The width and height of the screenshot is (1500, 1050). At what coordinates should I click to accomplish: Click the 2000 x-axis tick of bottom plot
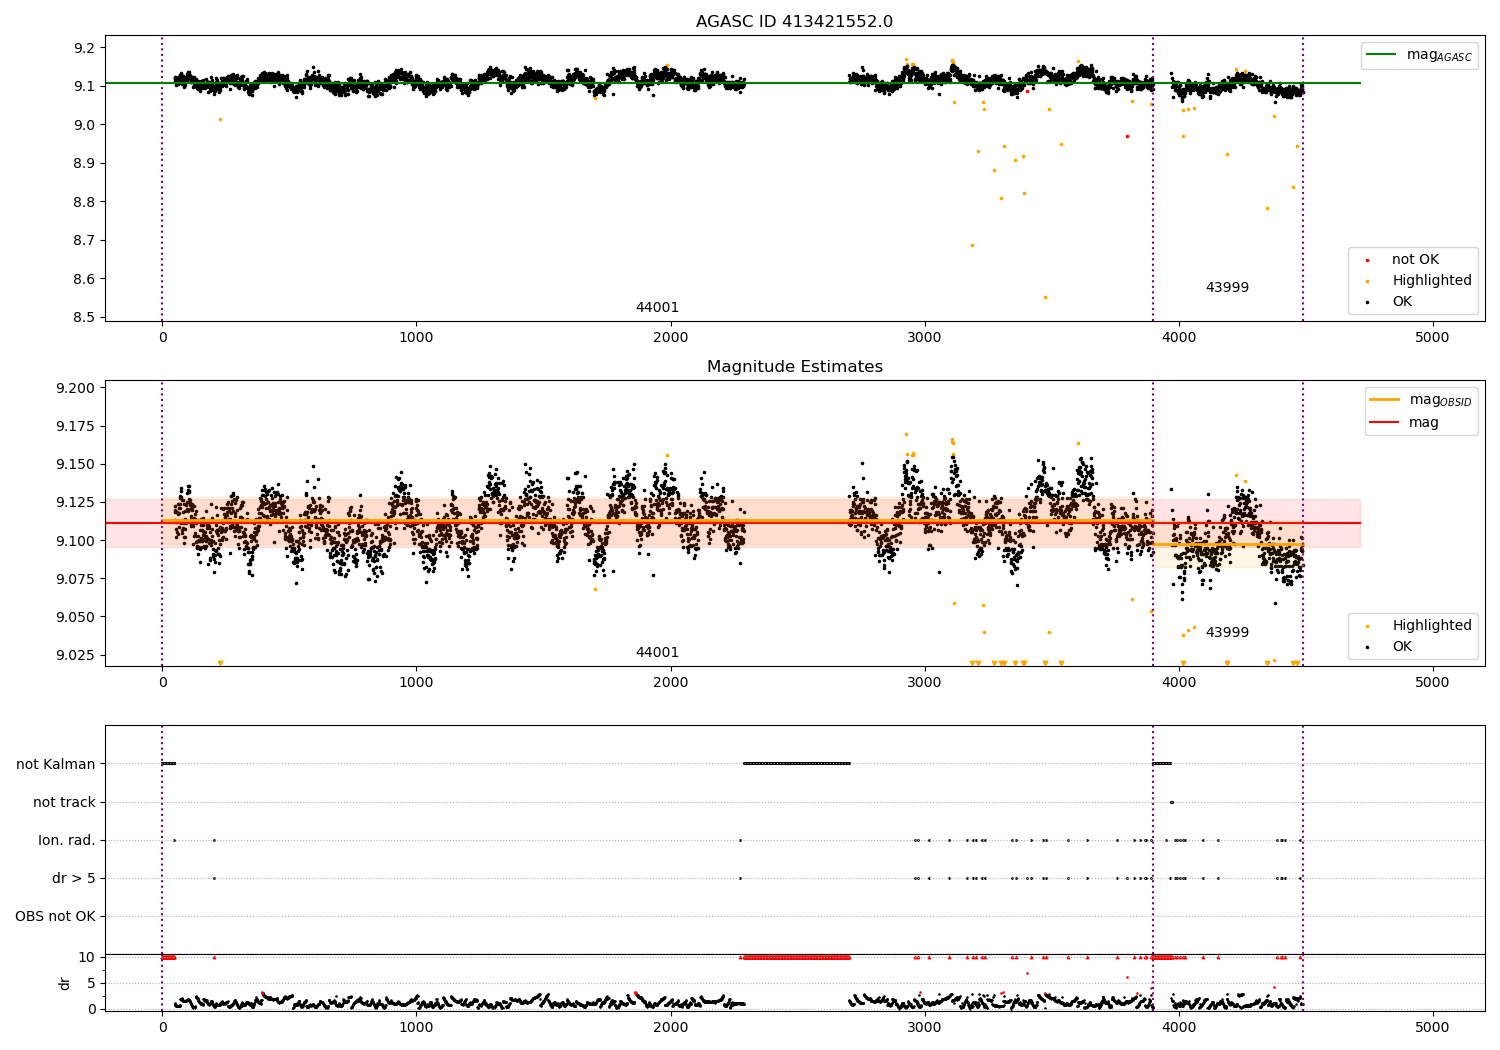670,1027
